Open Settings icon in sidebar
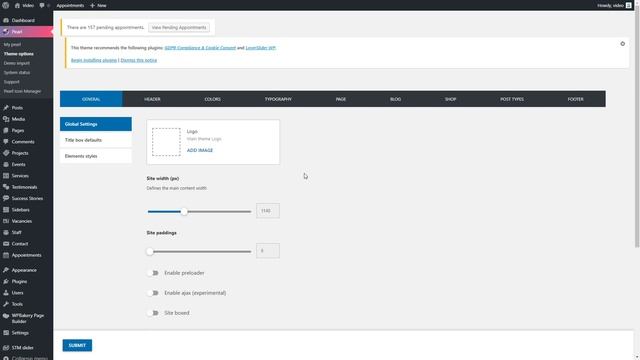Viewport: 640px width, 360px height. pos(6,333)
